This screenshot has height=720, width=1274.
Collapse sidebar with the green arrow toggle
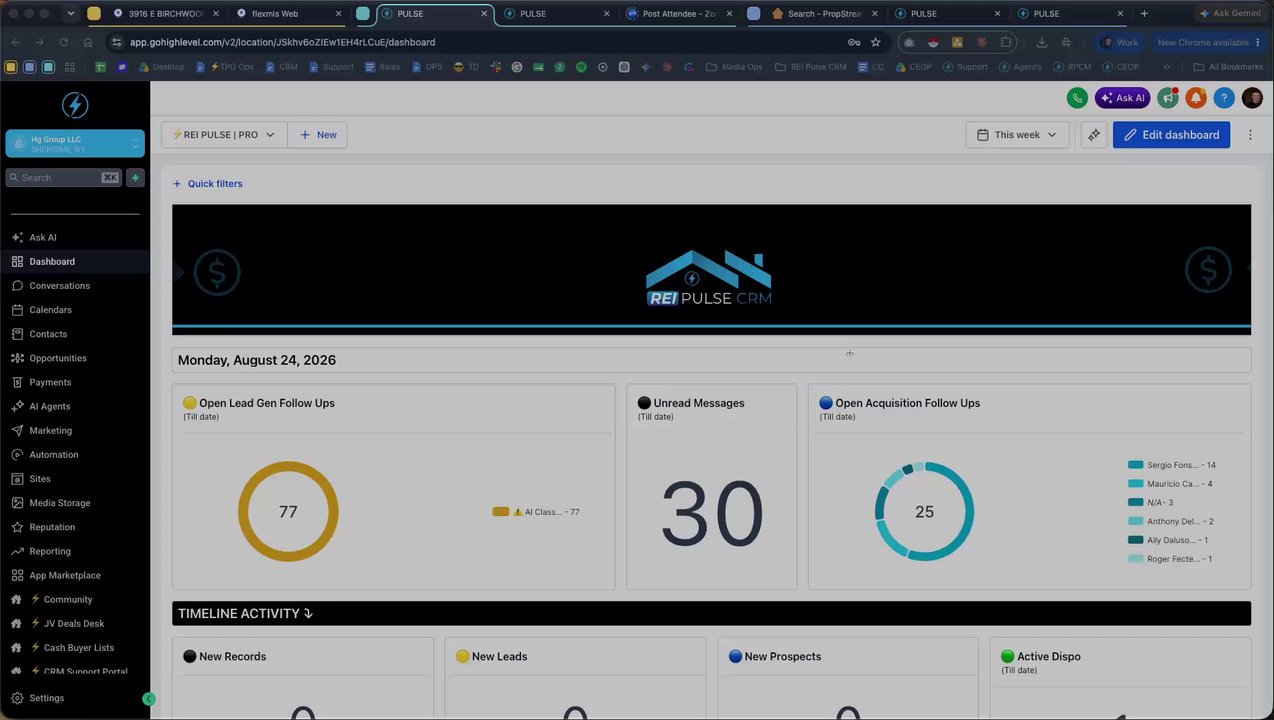(x=149, y=699)
